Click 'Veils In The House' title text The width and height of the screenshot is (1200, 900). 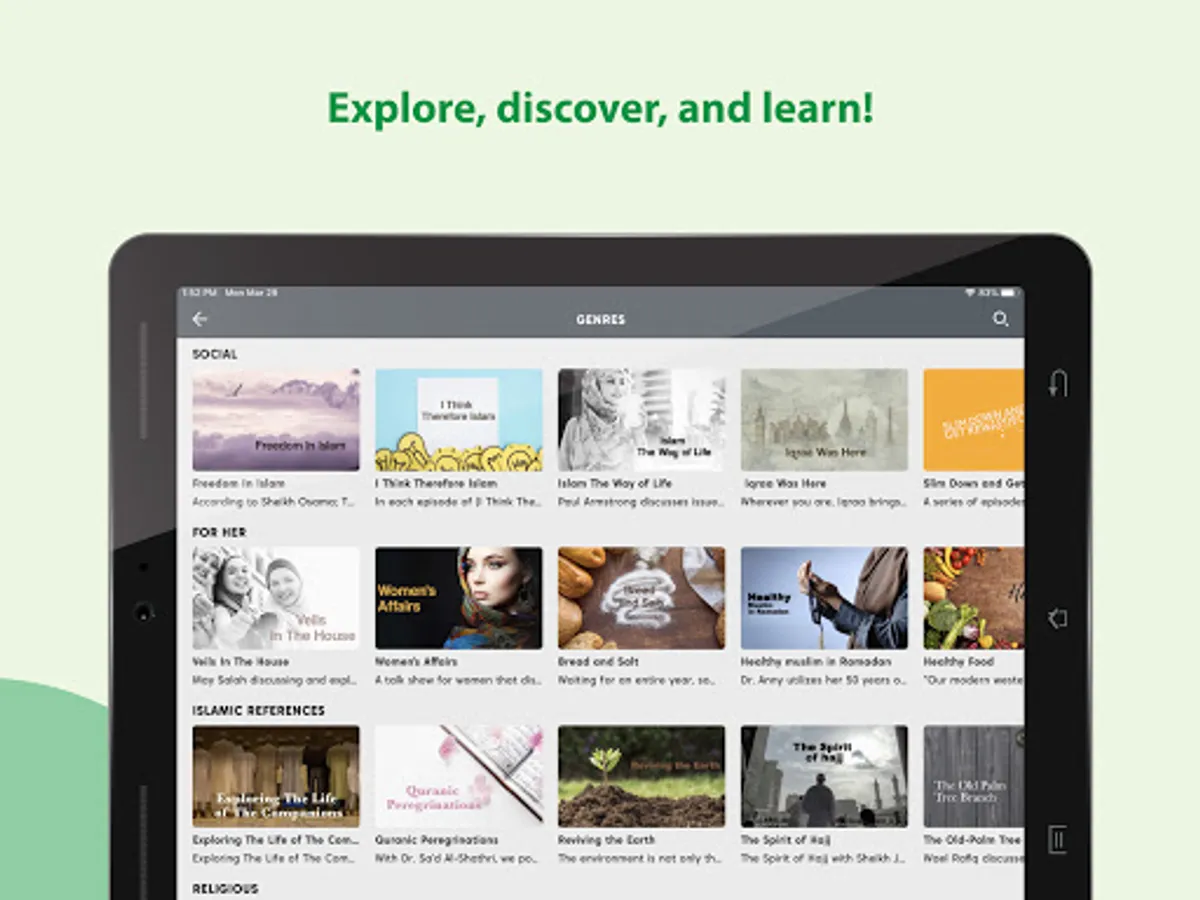[x=240, y=661]
